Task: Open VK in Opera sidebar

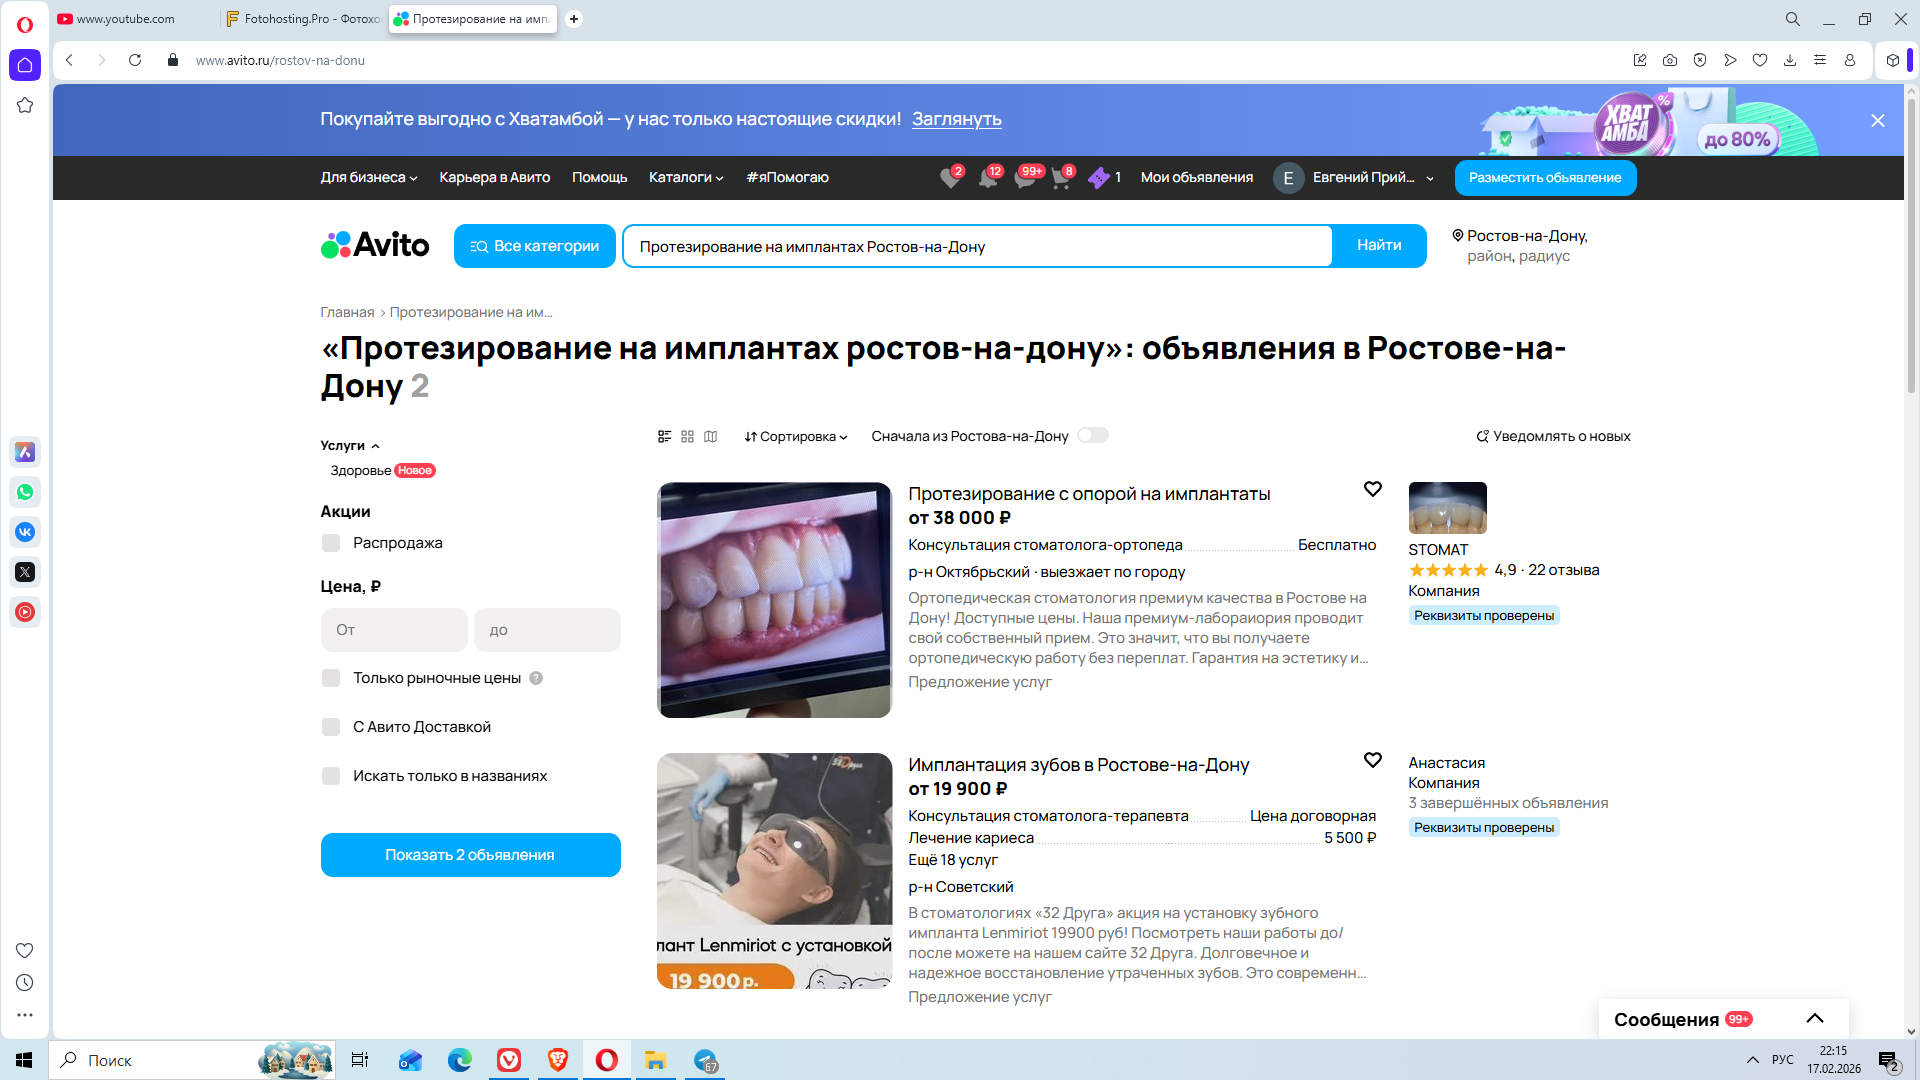Action: coord(25,532)
